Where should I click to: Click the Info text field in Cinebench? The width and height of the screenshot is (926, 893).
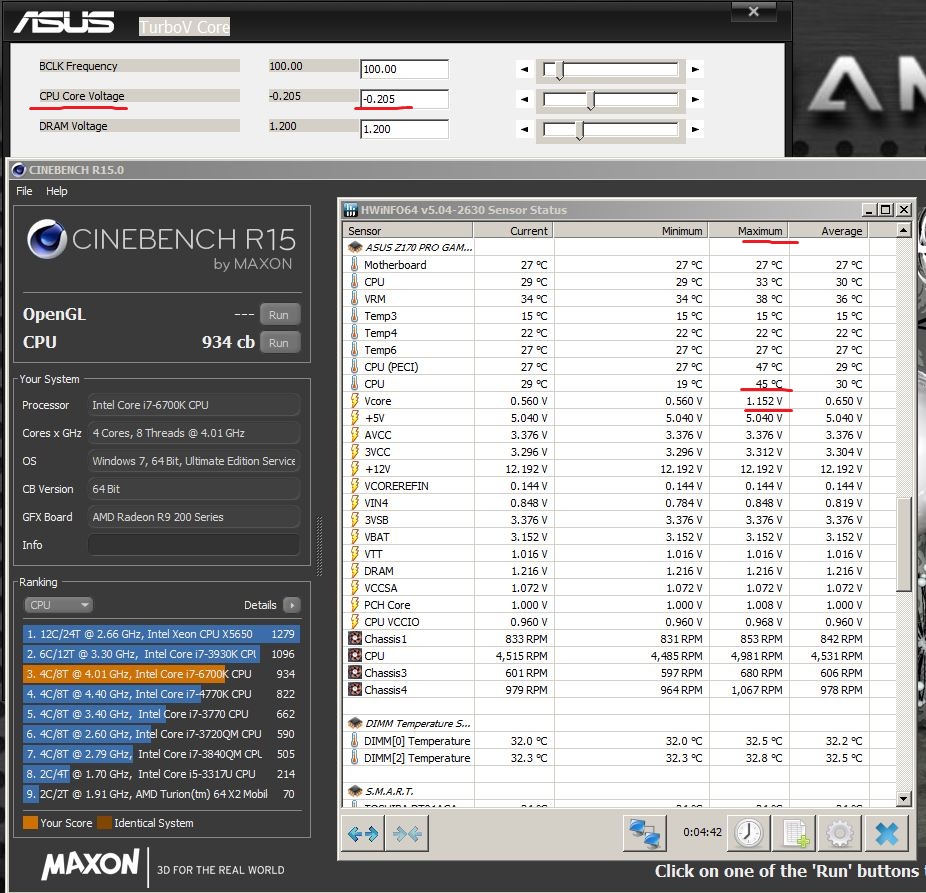pyautogui.click(x=194, y=545)
